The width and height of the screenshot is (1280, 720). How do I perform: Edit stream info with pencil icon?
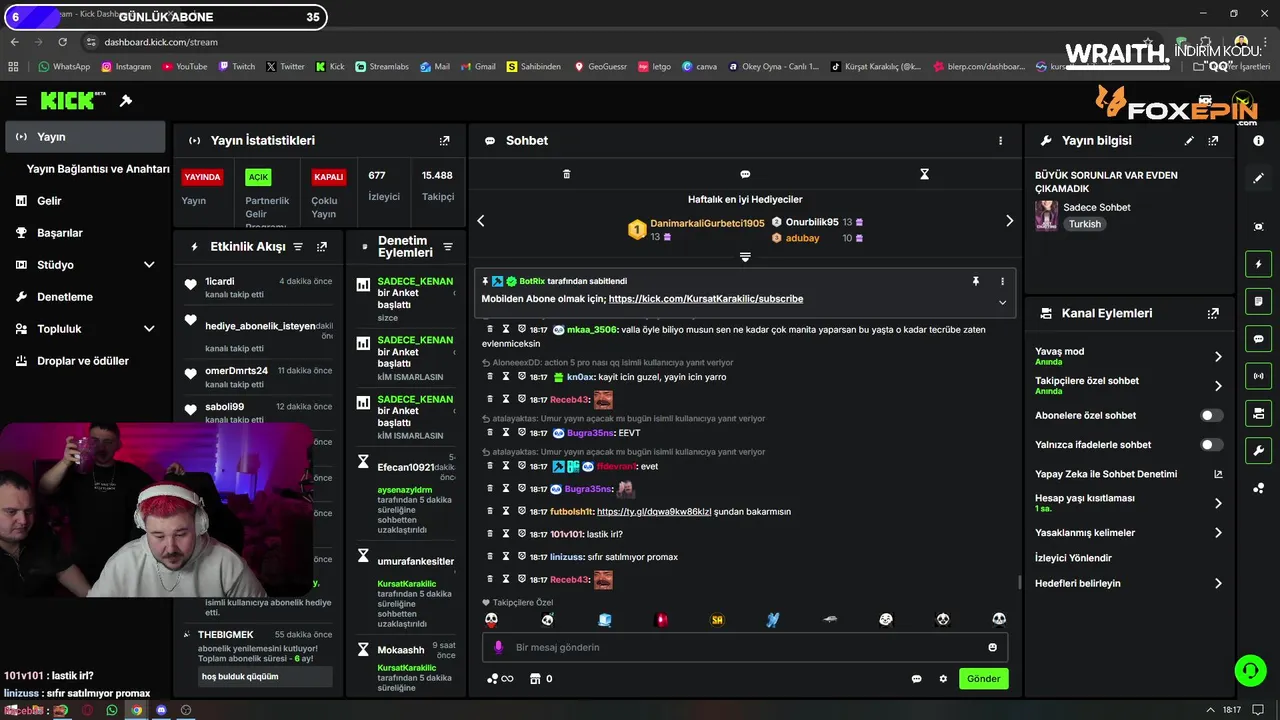click(1189, 141)
